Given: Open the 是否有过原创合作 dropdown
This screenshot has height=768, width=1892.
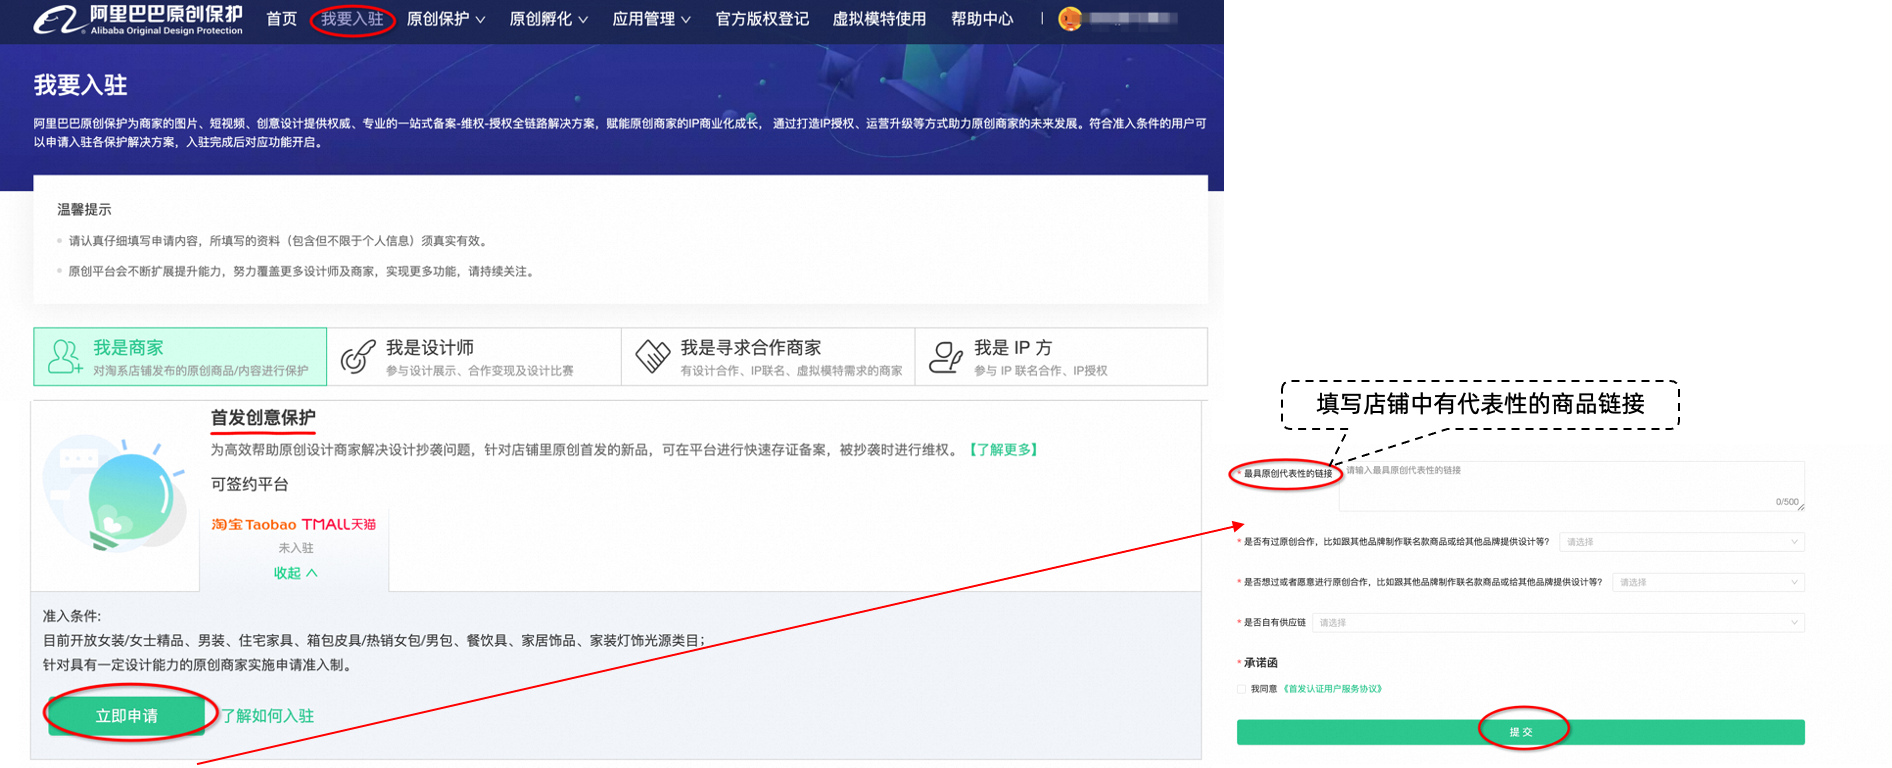Looking at the screenshot, I should [1682, 542].
